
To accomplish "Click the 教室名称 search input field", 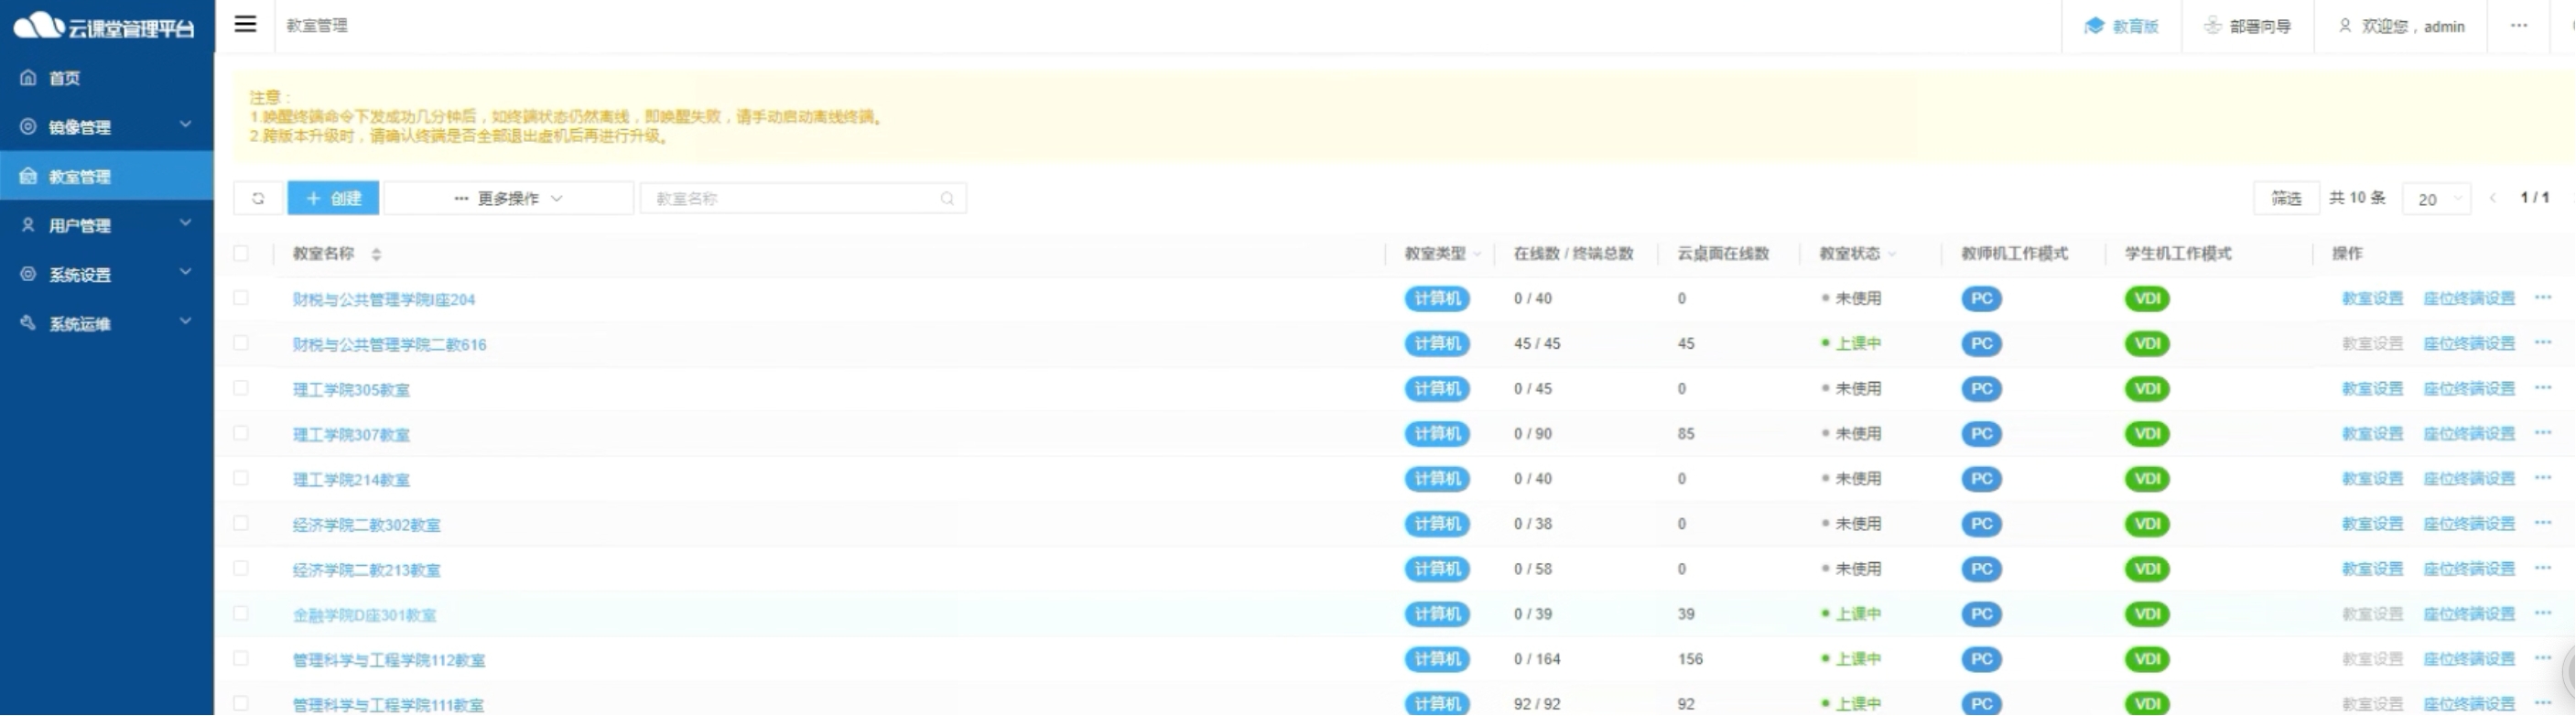I will (x=790, y=198).
